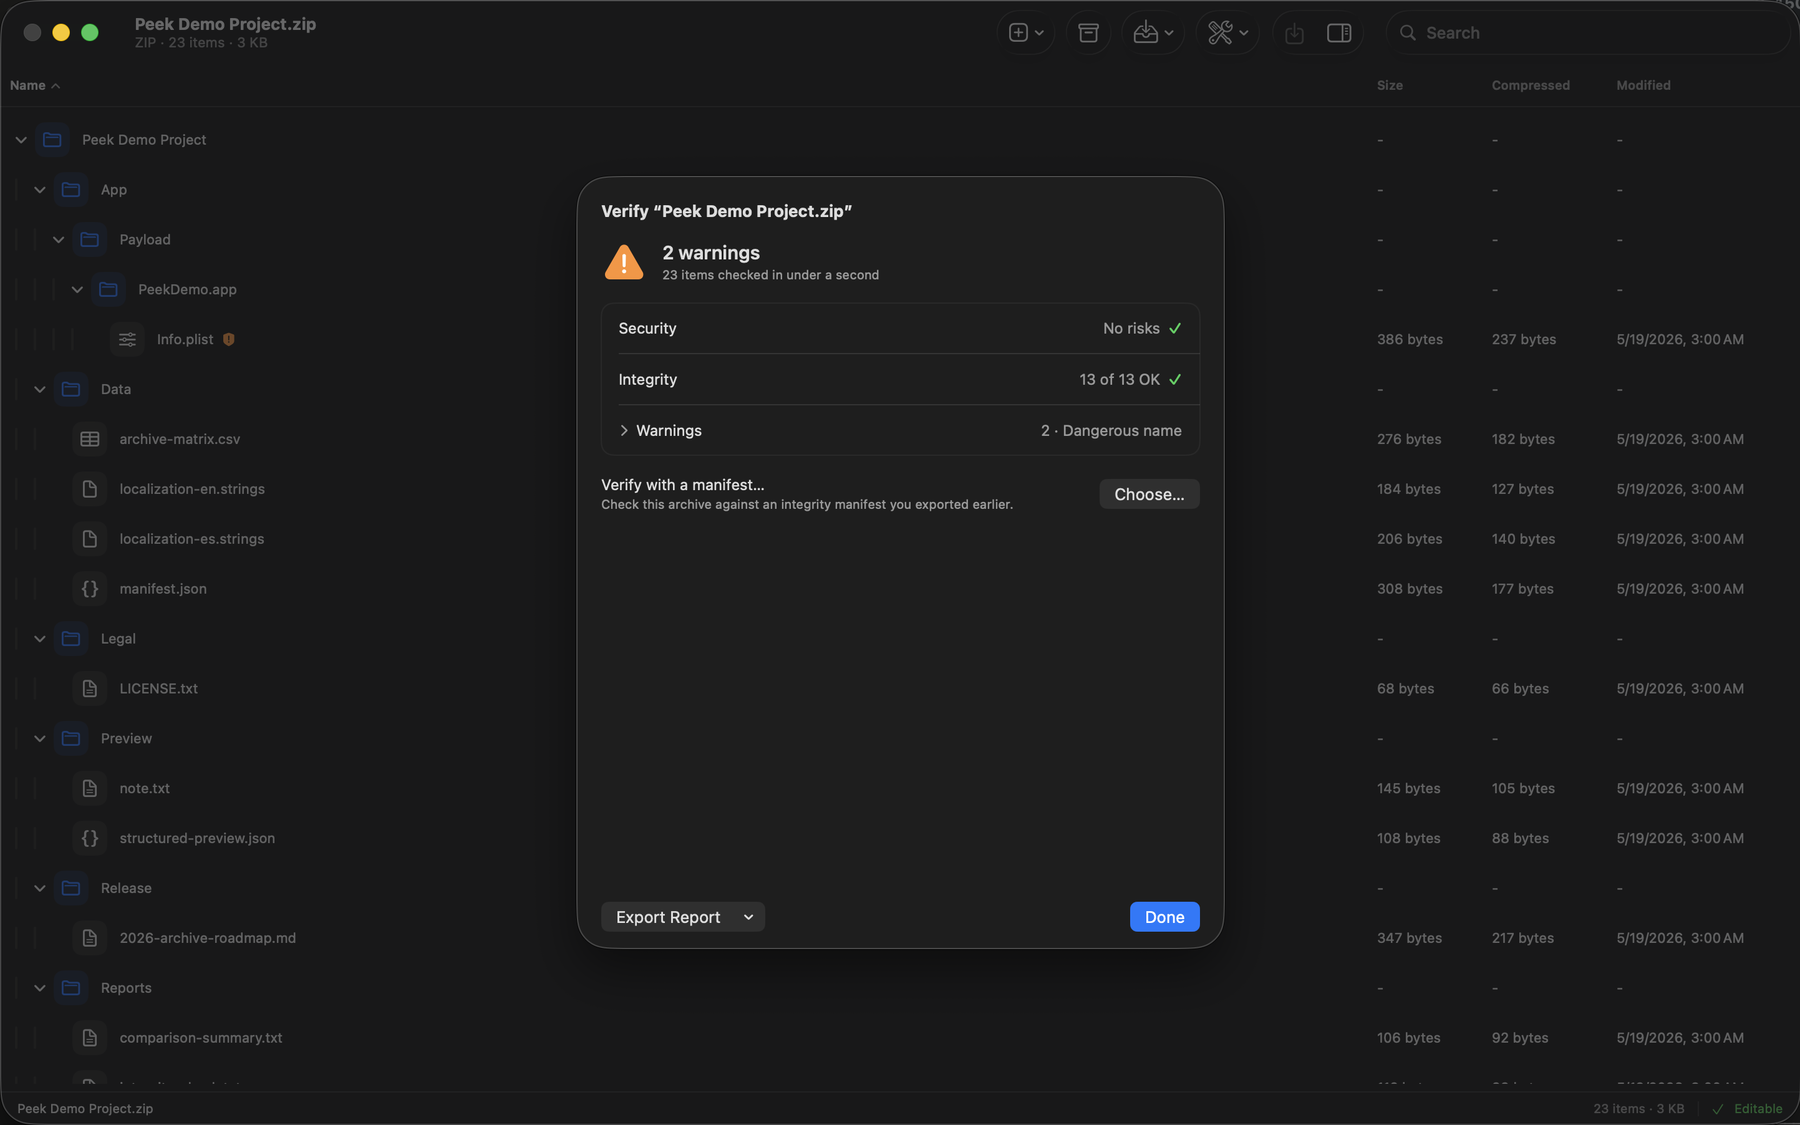The image size is (1800, 1125).
Task: Click the Security row in verify dialog
Action: pyautogui.click(x=900, y=328)
